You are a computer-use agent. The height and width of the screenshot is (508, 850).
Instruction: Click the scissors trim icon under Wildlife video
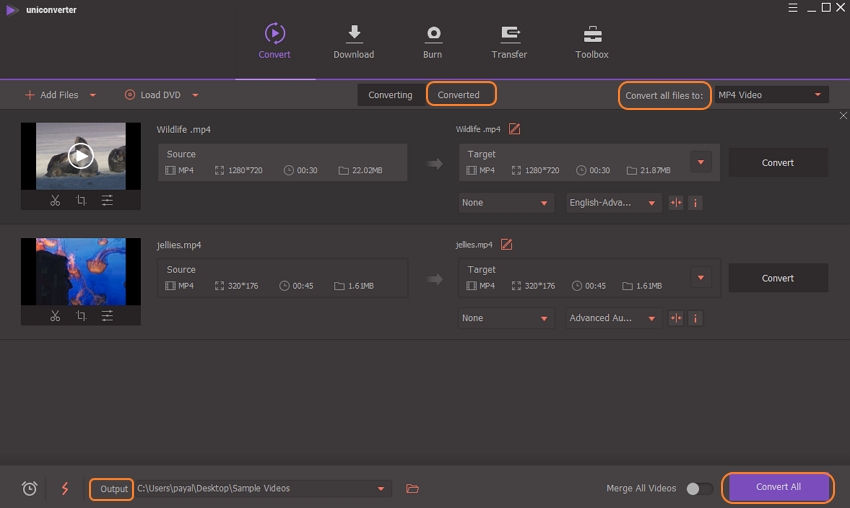55,201
